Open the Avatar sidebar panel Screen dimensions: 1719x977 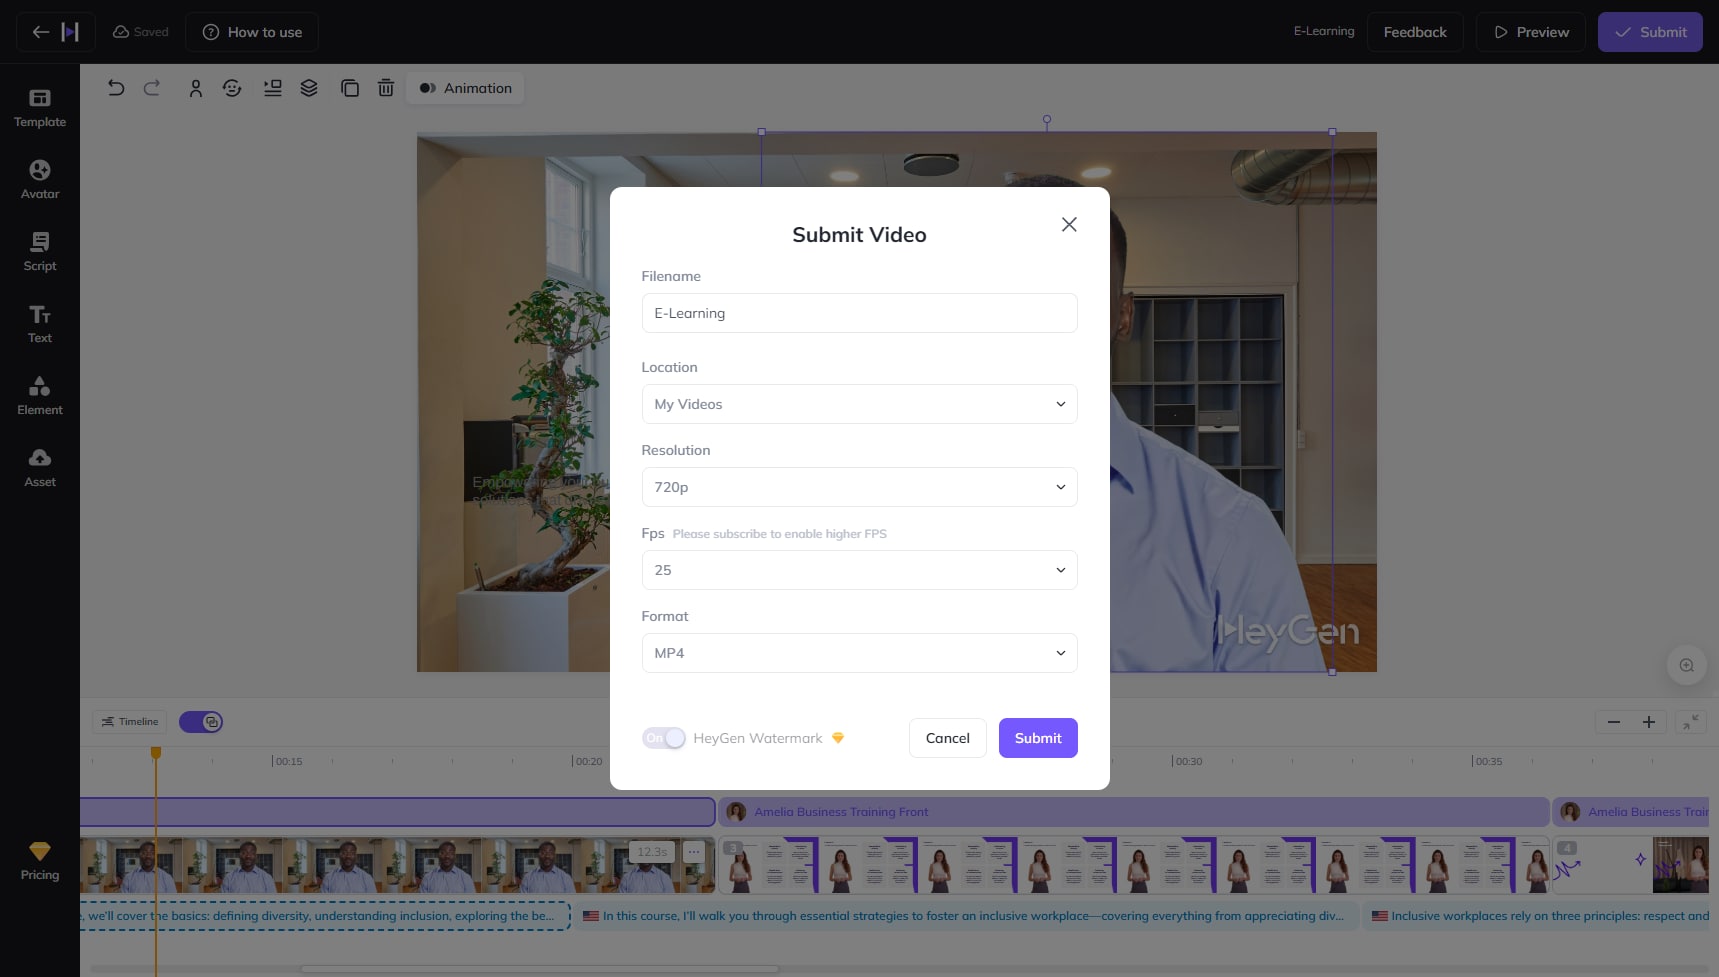(x=40, y=180)
